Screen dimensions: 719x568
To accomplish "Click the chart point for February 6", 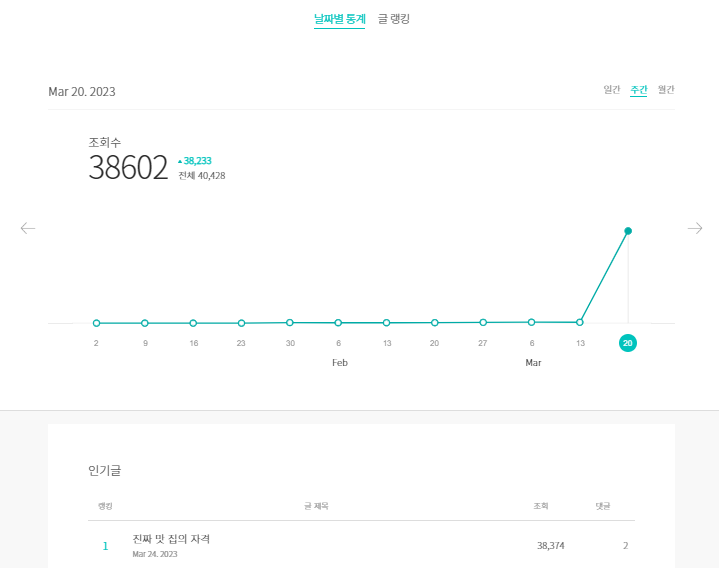I will [x=338, y=323].
